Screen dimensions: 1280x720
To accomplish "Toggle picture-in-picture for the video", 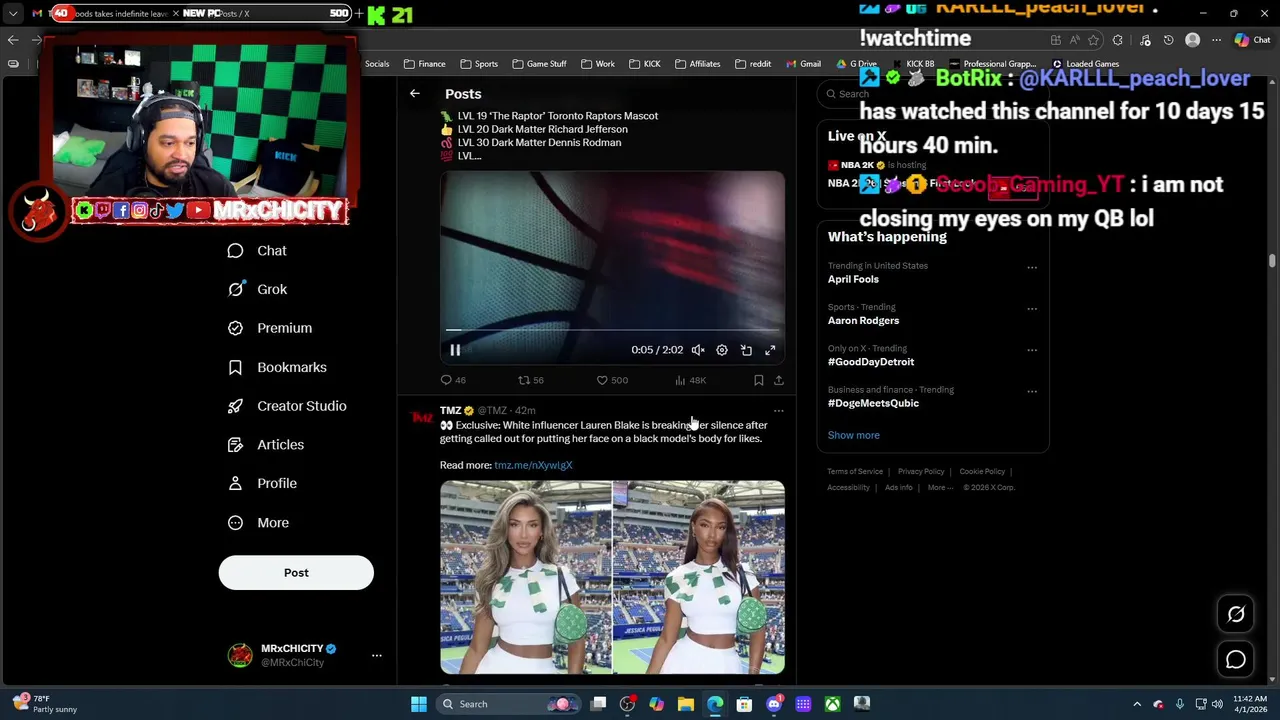I will (746, 350).
